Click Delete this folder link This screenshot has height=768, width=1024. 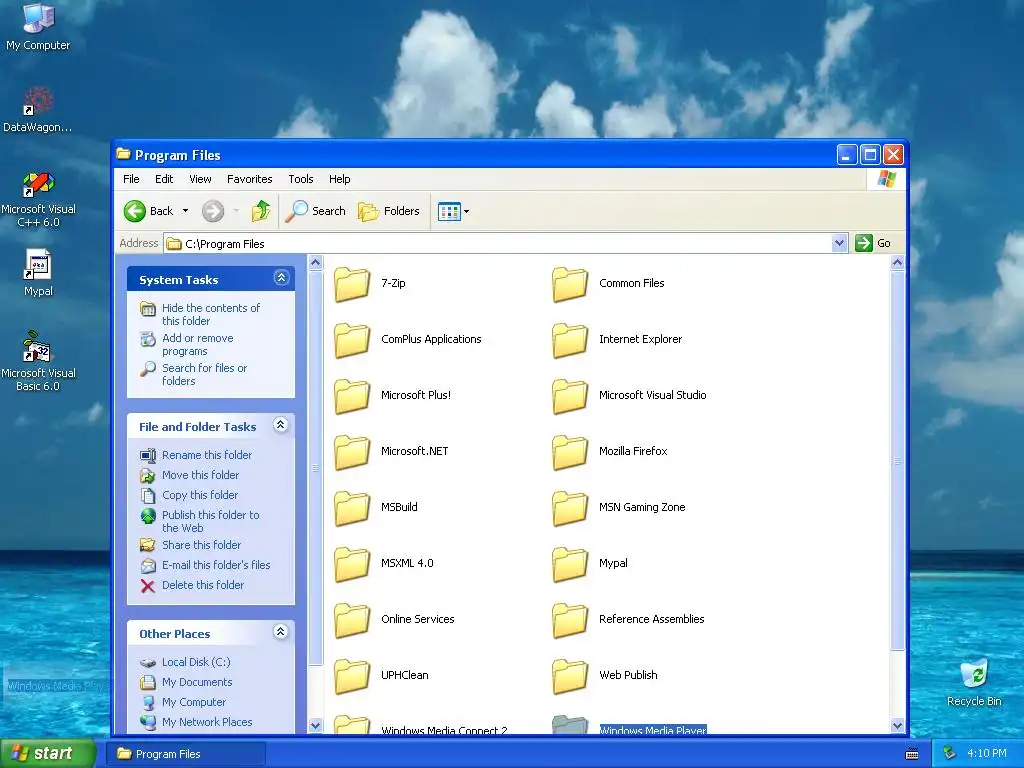pyautogui.click(x=202, y=585)
